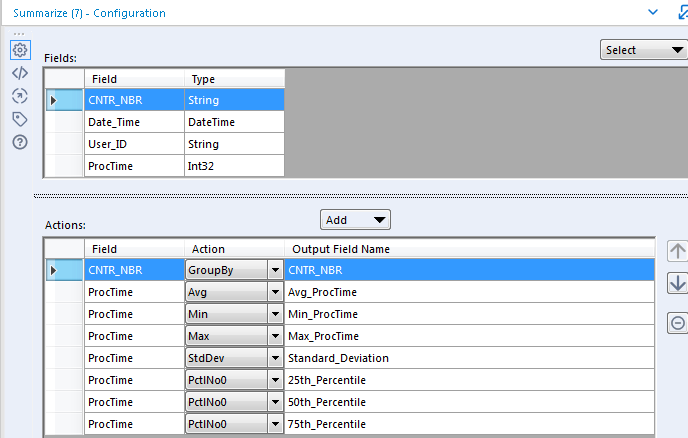Collapse the Configuration window with chevron
Viewport: 688px width, 438px height.
click(653, 12)
